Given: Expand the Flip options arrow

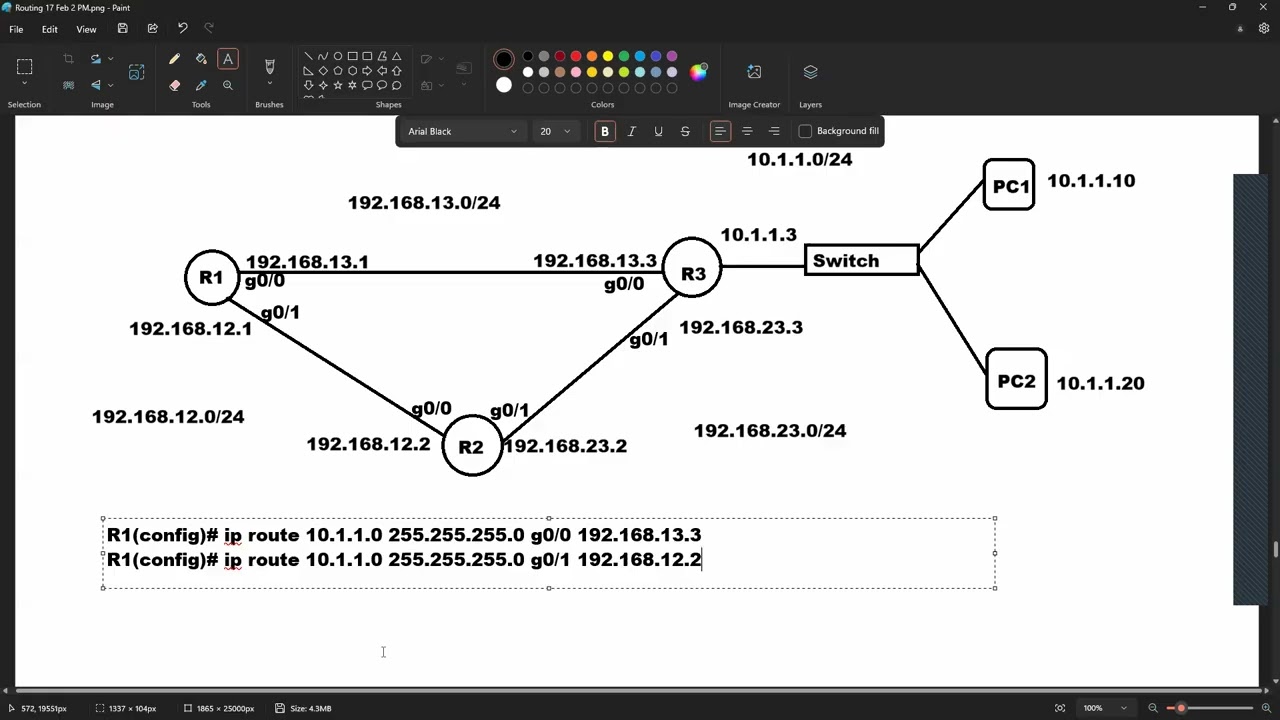Looking at the screenshot, I should [x=110, y=86].
